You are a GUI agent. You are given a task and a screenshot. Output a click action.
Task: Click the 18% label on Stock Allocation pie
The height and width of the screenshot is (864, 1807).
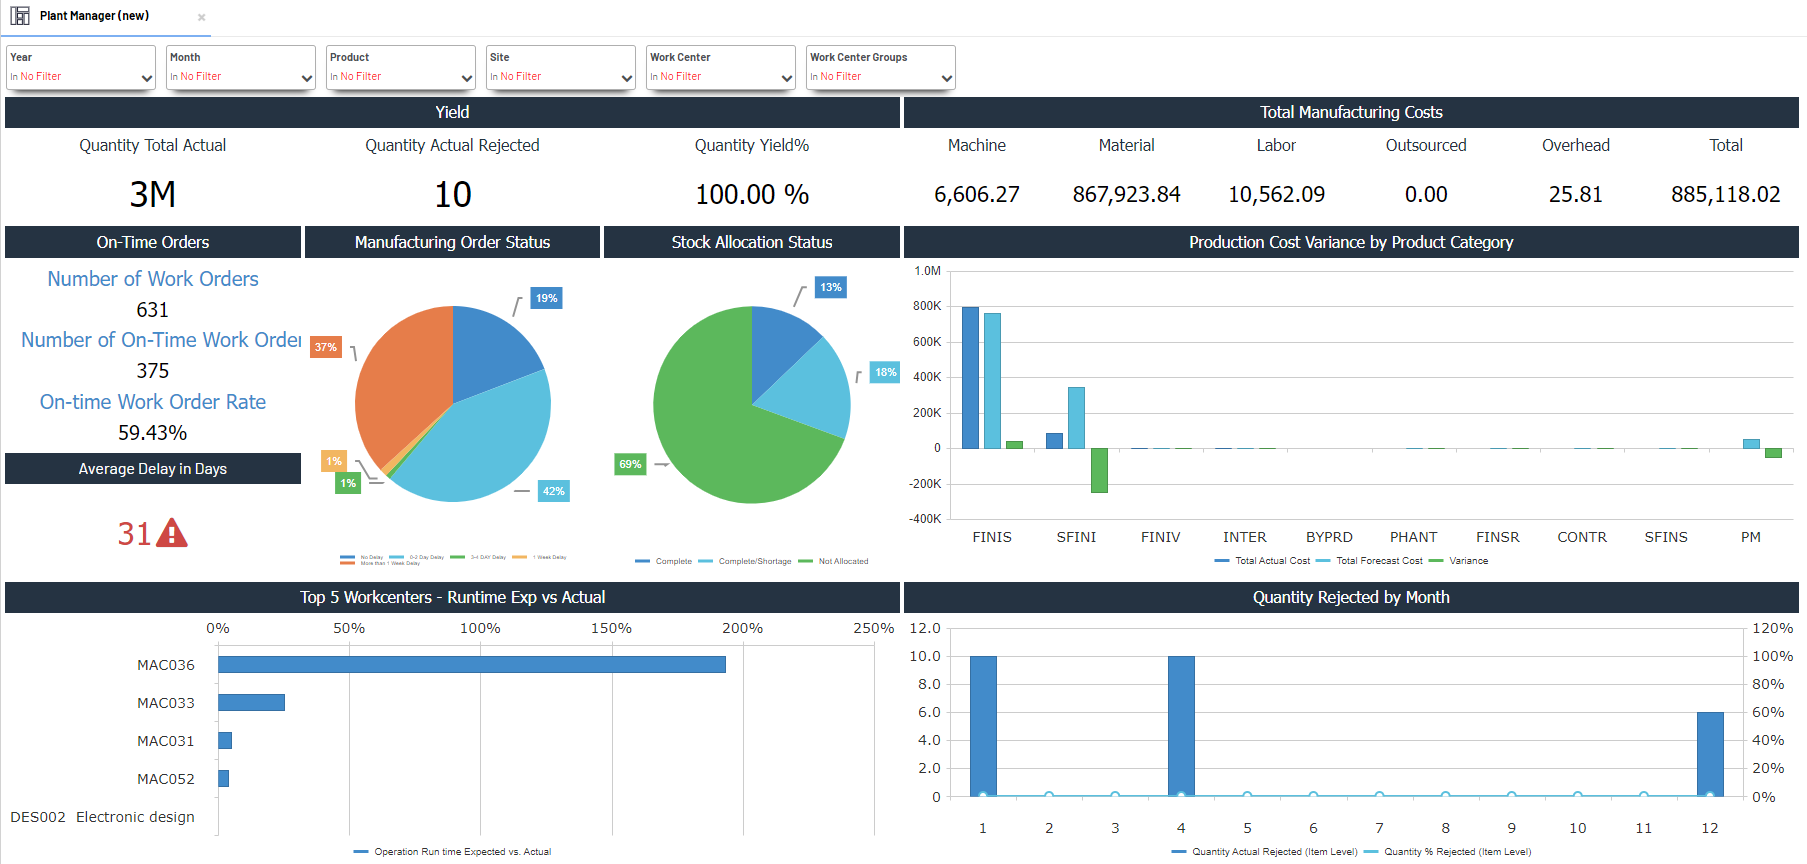pos(886,373)
